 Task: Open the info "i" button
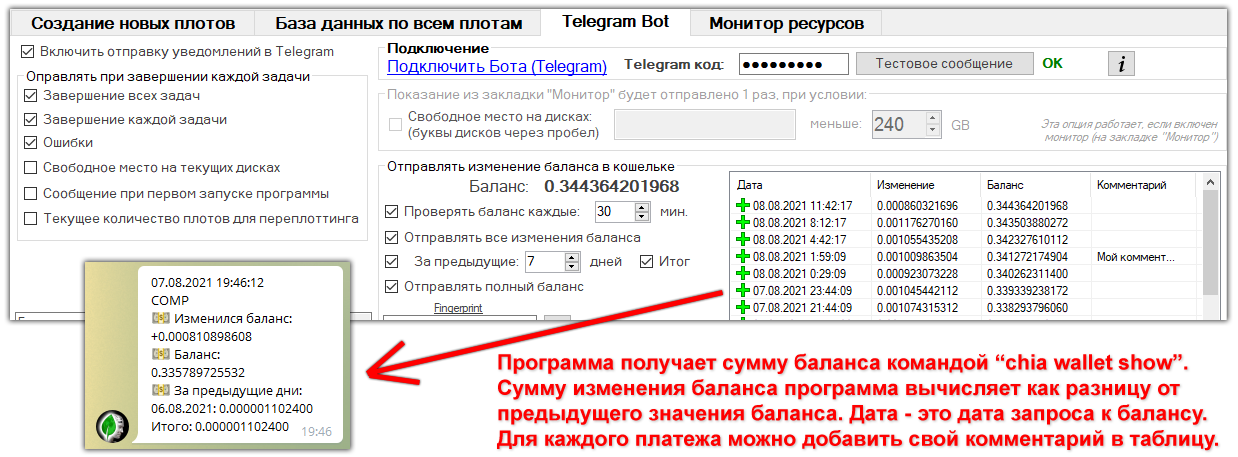coord(1121,64)
